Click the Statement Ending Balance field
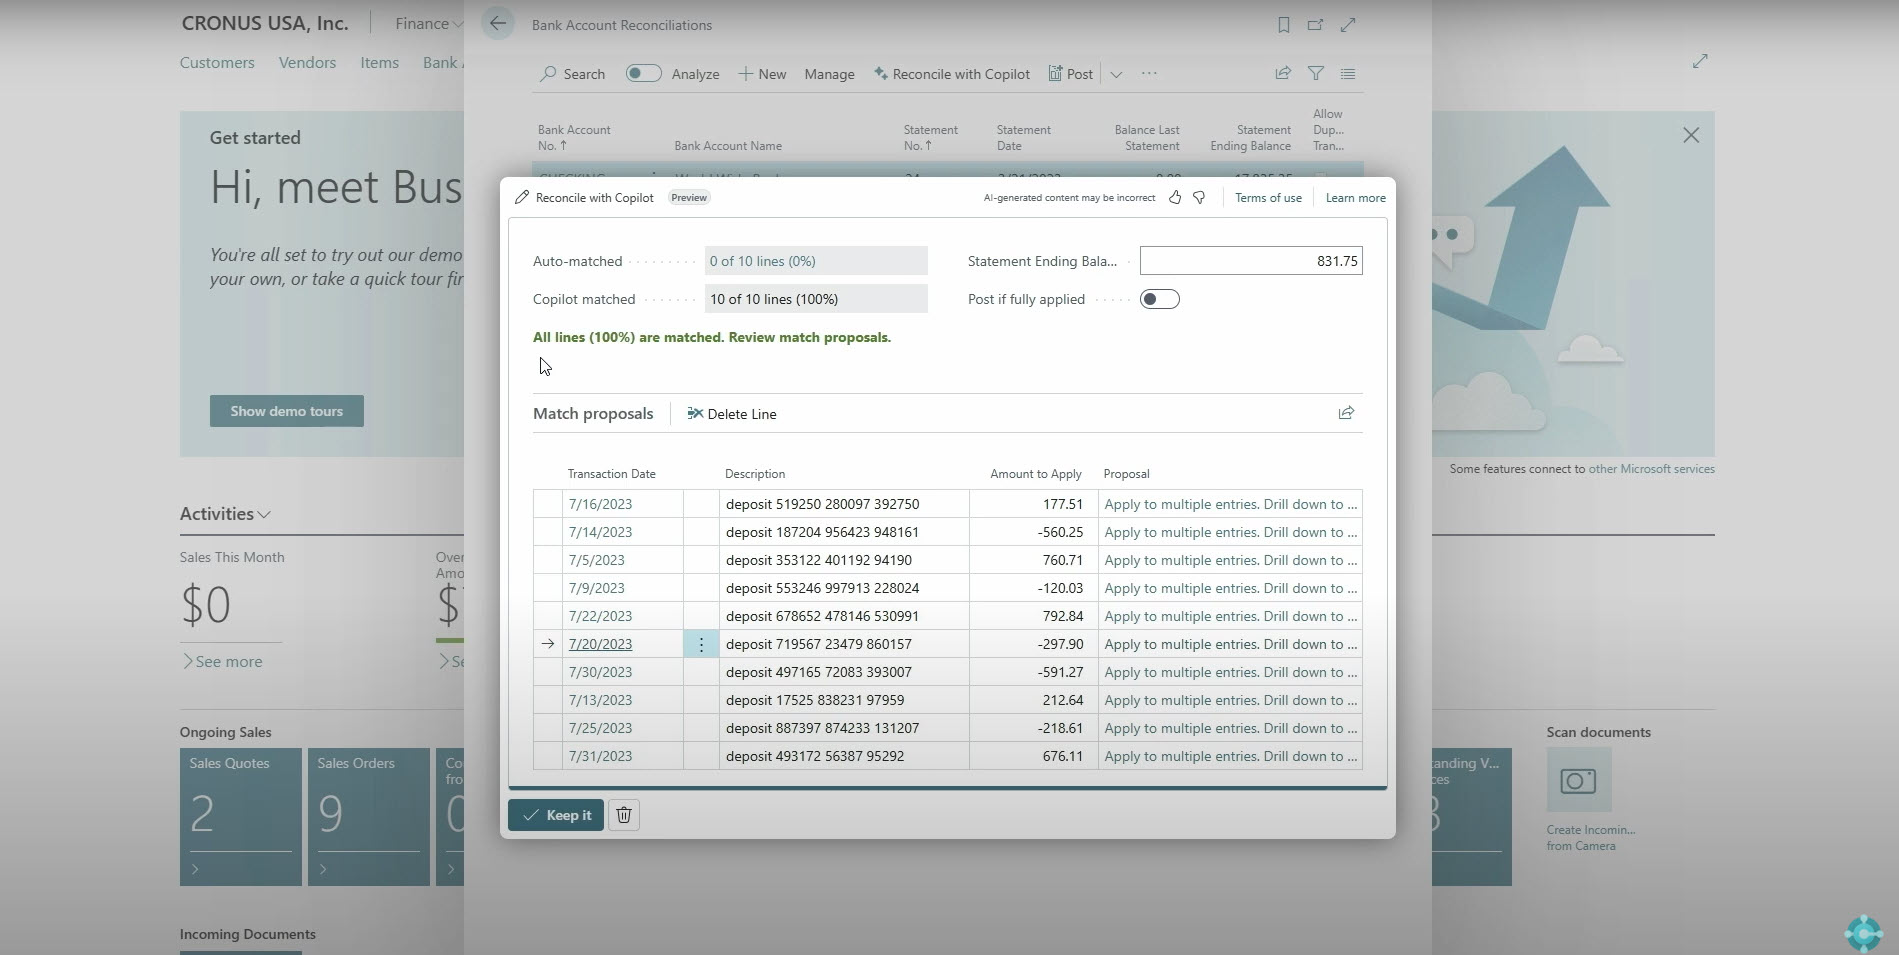 pos(1250,261)
